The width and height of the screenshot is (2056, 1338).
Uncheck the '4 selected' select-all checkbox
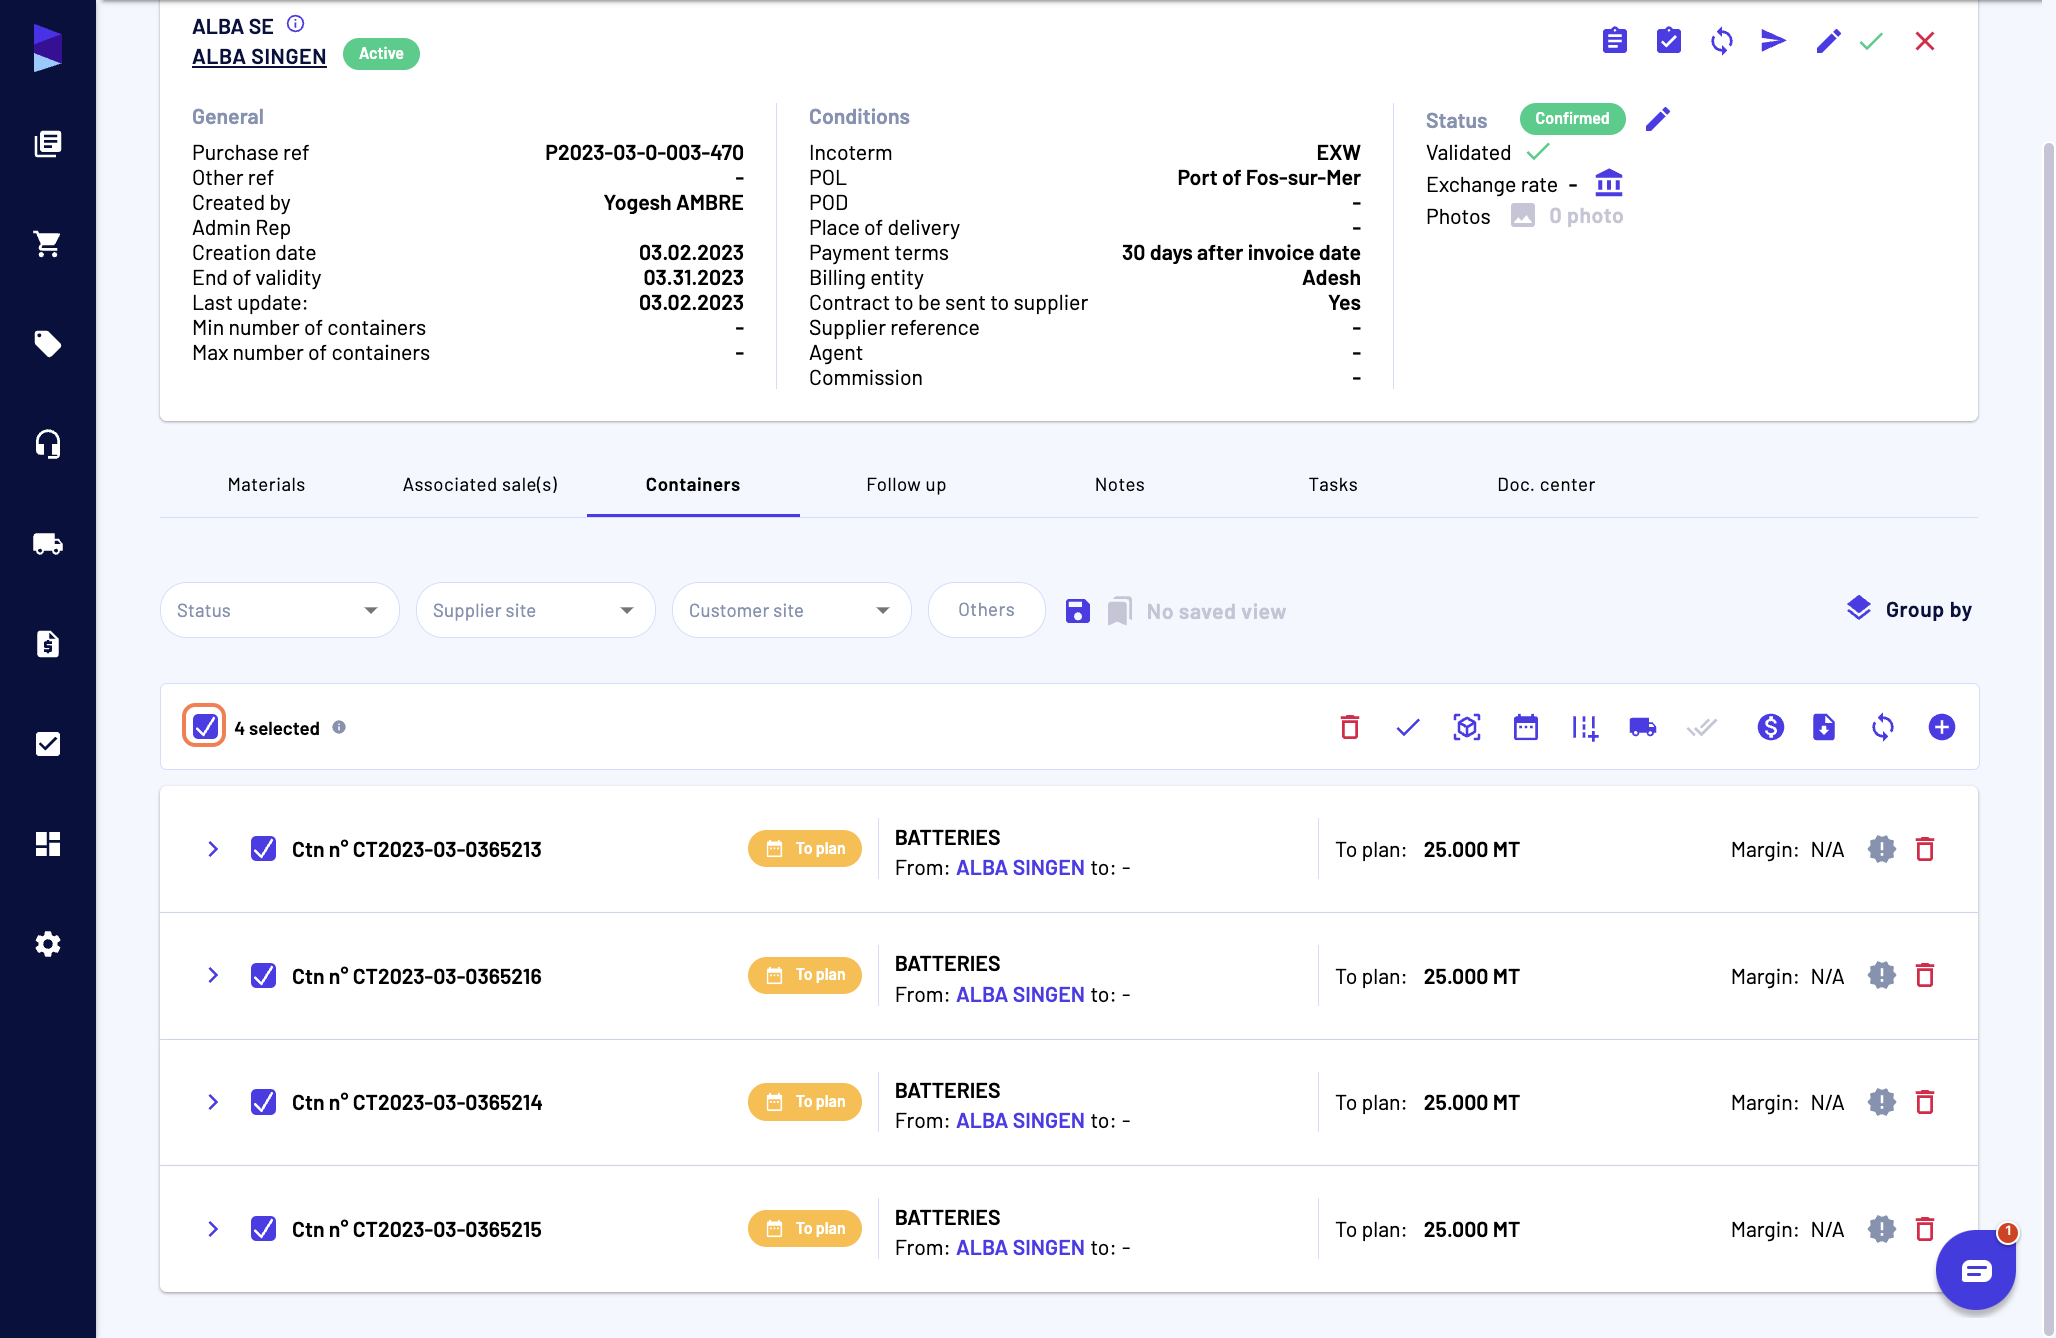(205, 727)
